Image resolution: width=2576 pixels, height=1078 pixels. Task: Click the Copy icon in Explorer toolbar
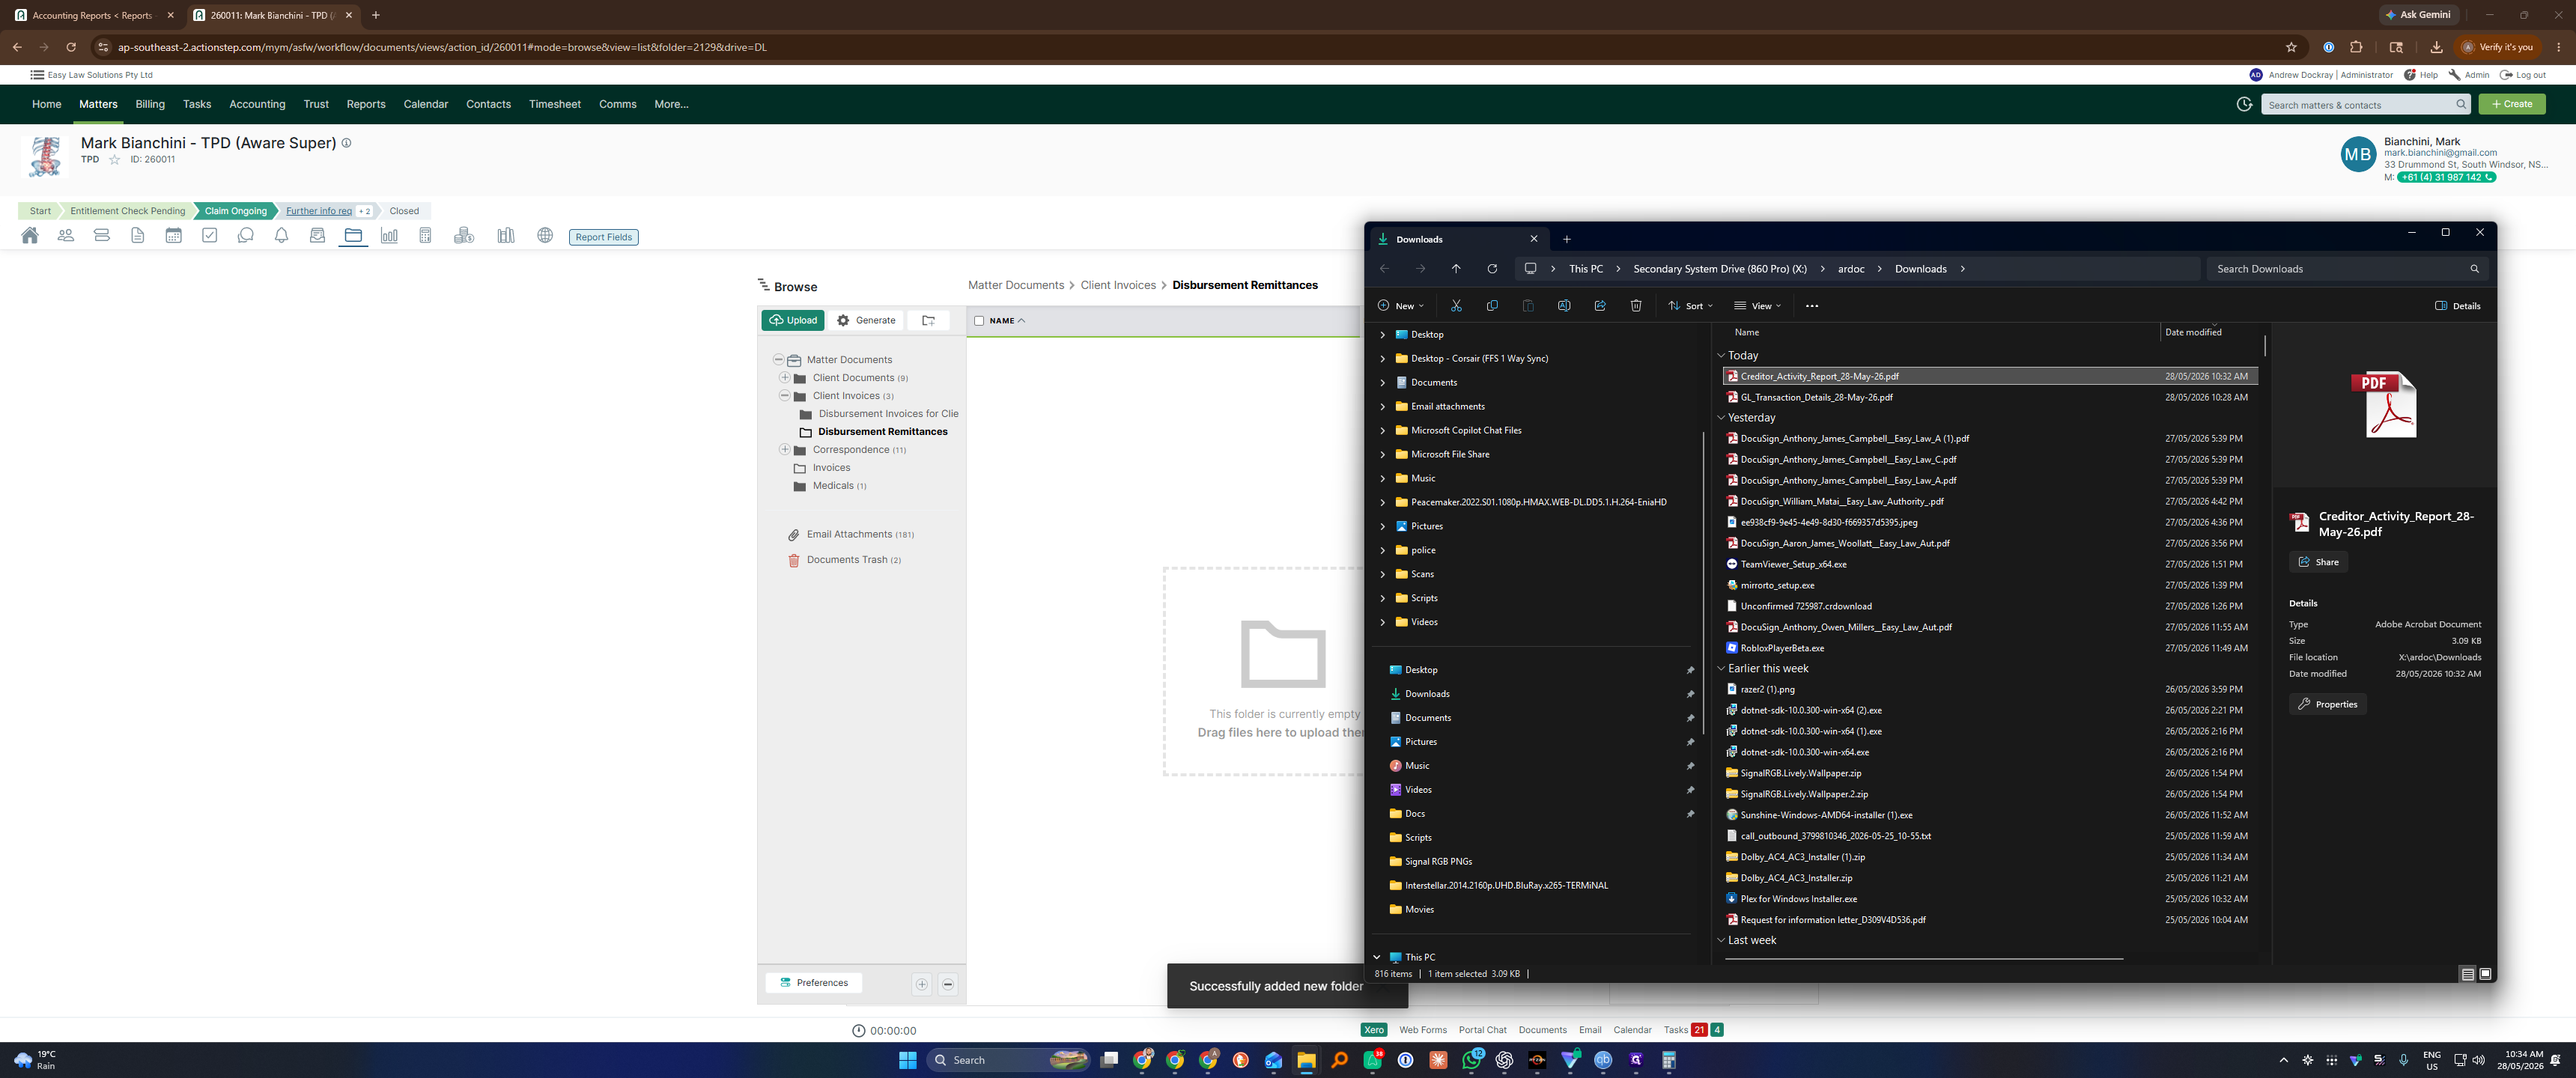pyautogui.click(x=1492, y=306)
